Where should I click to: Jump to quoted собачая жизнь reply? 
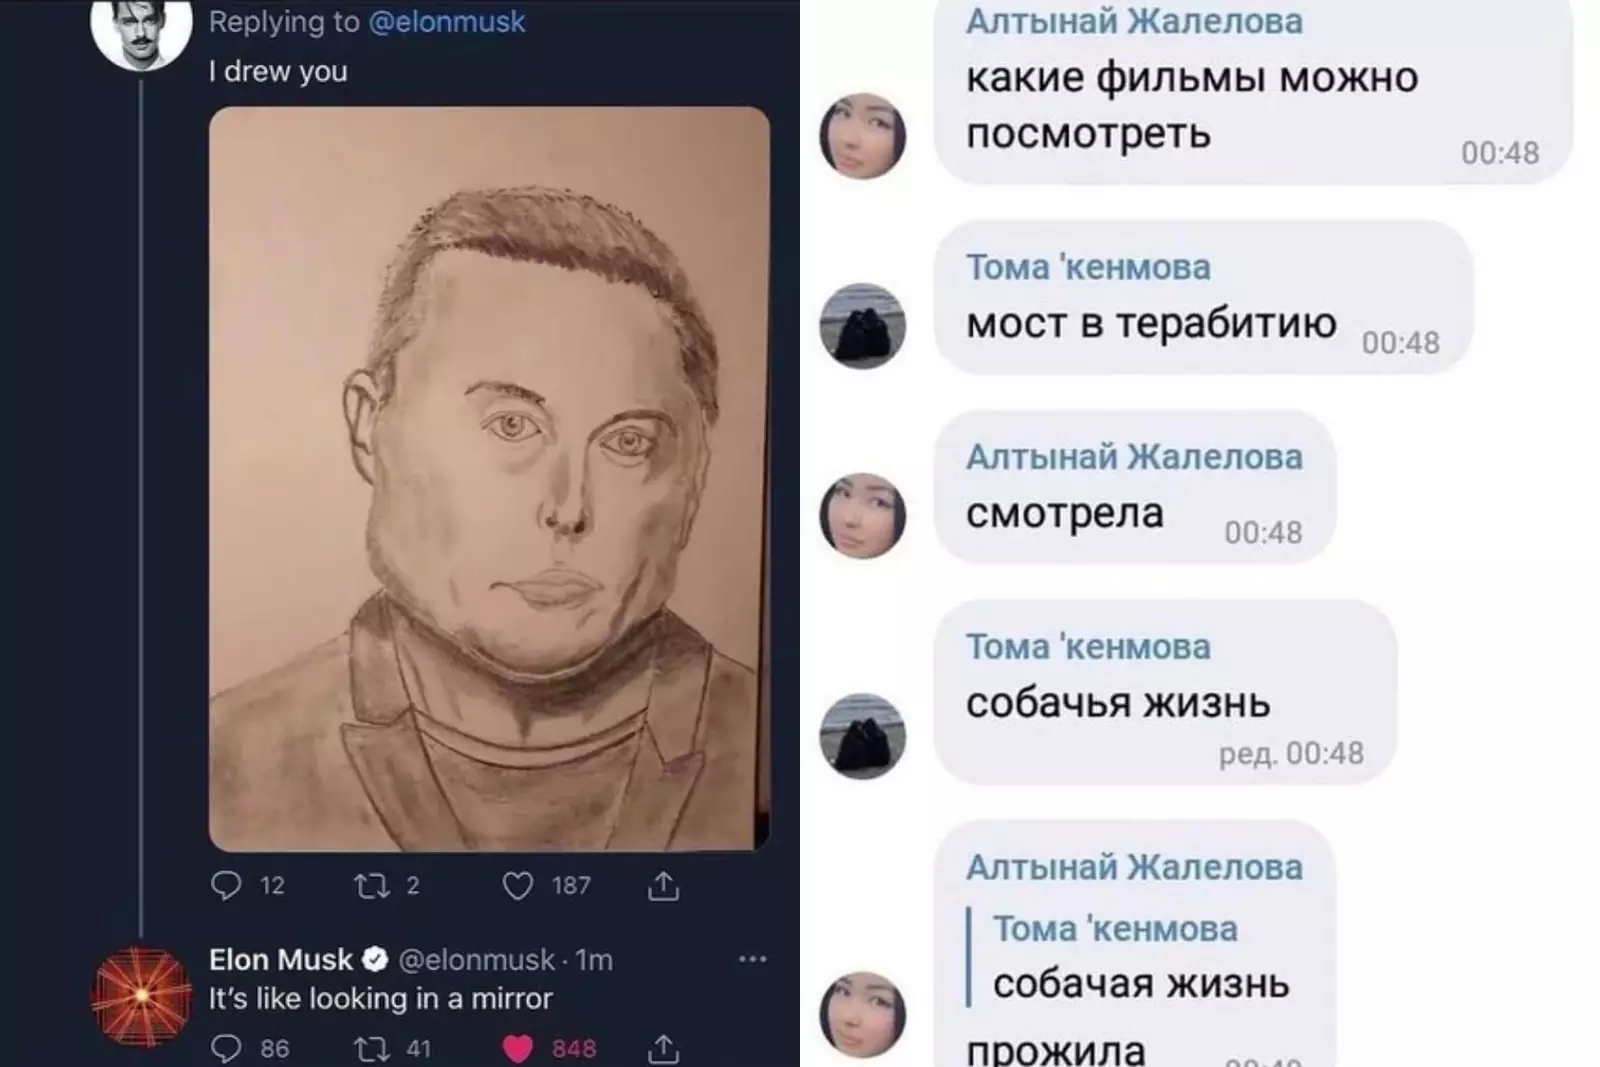1130,957
